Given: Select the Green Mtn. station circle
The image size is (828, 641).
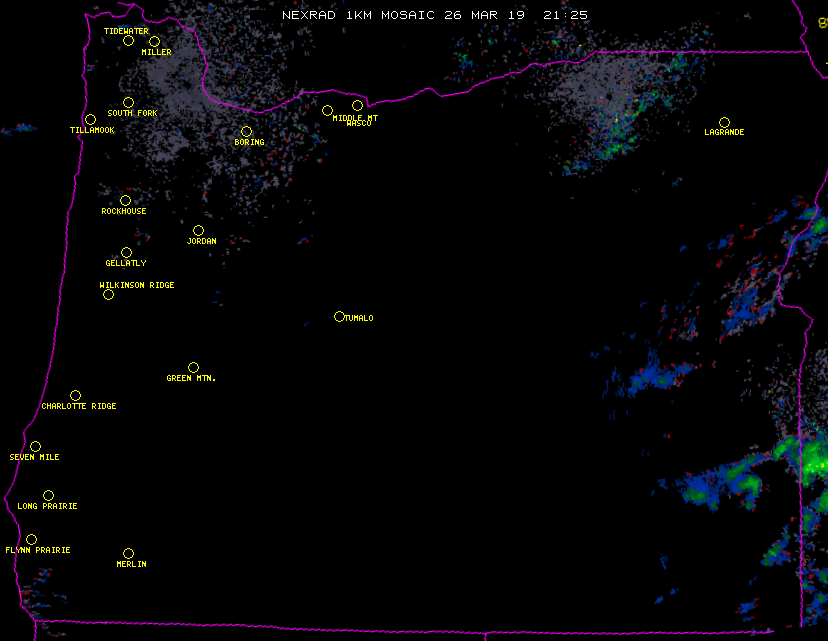Looking at the screenshot, I should point(193,368).
